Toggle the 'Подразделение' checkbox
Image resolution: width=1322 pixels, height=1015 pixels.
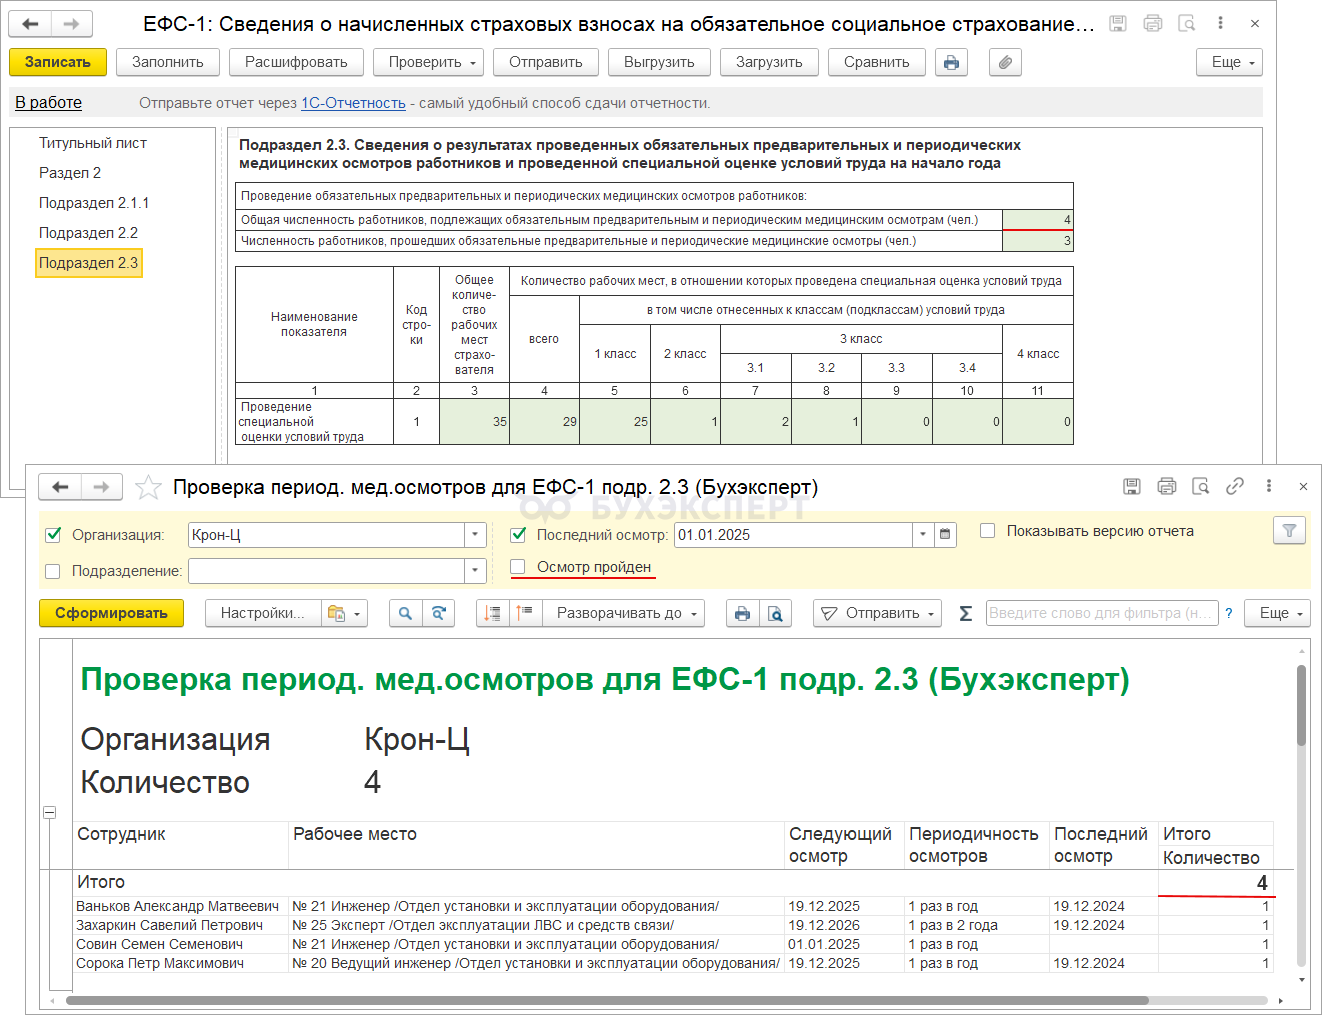(53, 571)
